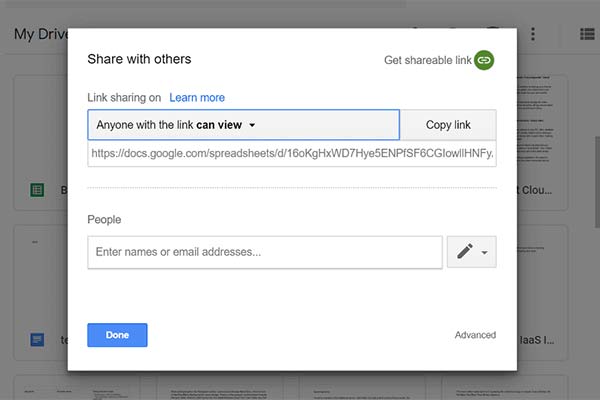The height and width of the screenshot is (400, 600).
Task: Click the pencil edit permission icon
Action: click(464, 252)
